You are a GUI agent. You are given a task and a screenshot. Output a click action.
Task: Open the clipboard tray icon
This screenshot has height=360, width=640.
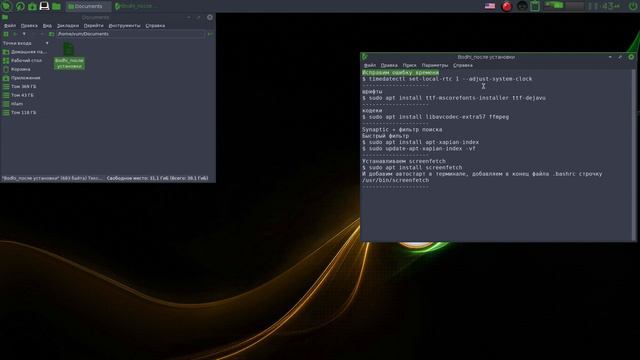pos(535,6)
